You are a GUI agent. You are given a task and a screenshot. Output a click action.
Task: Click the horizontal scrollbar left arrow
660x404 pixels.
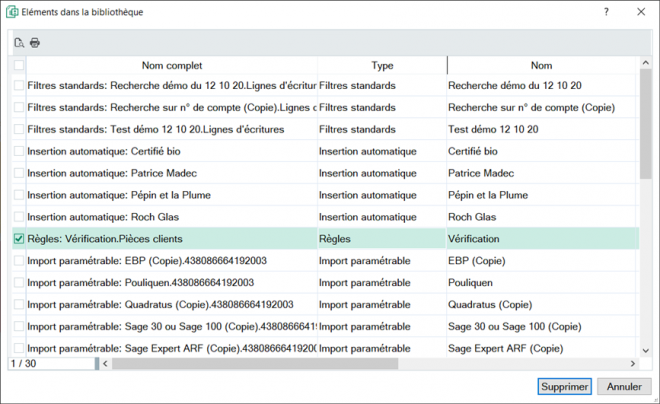105,363
